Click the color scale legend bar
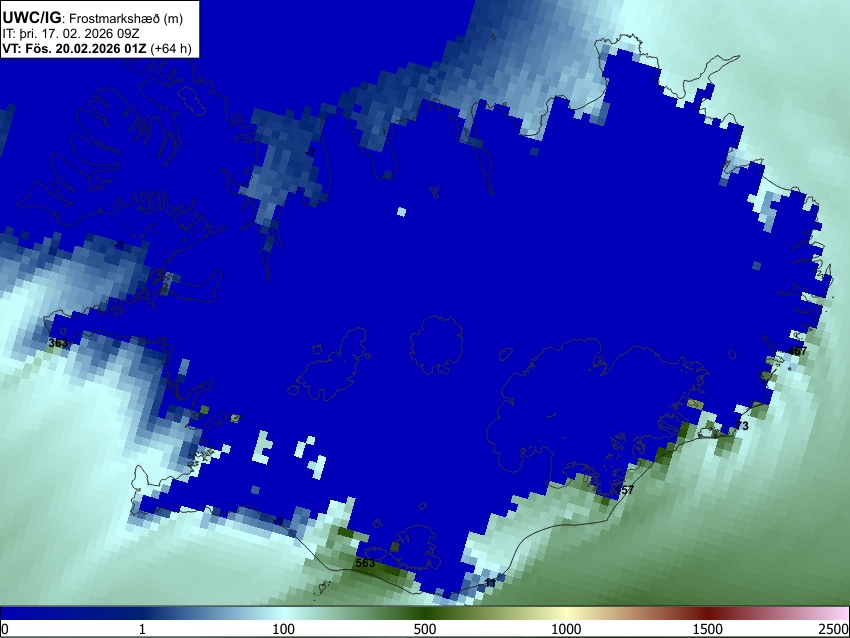Screen dimensions: 850x638 (425, 613)
